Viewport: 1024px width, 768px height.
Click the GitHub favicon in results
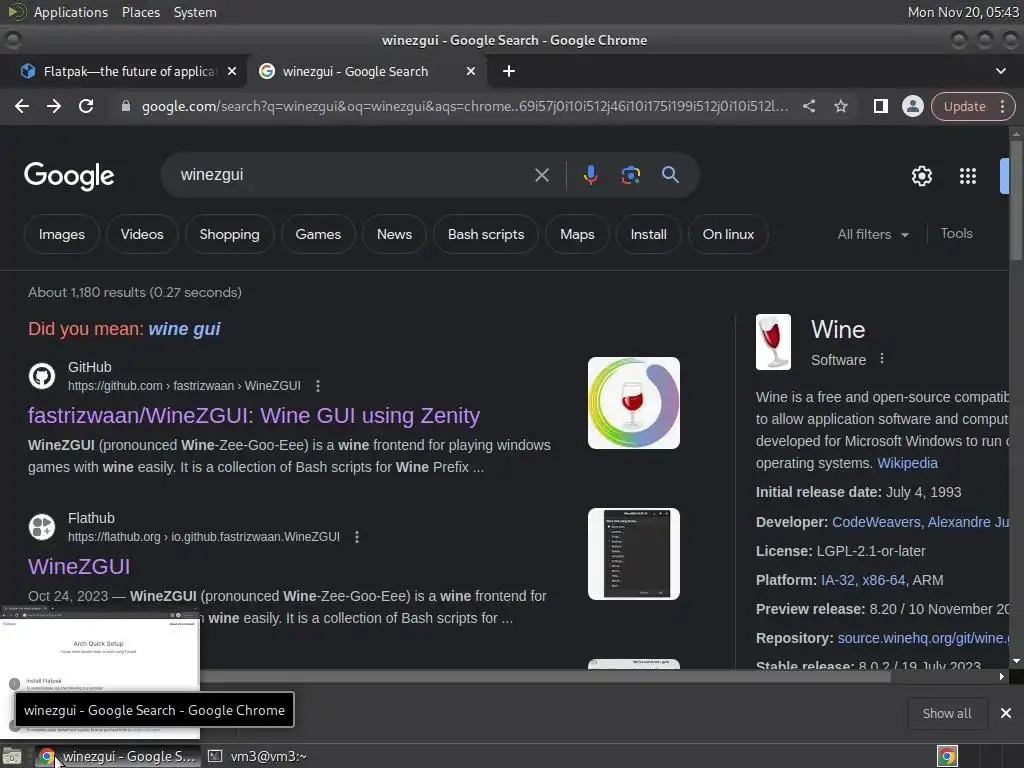42,376
